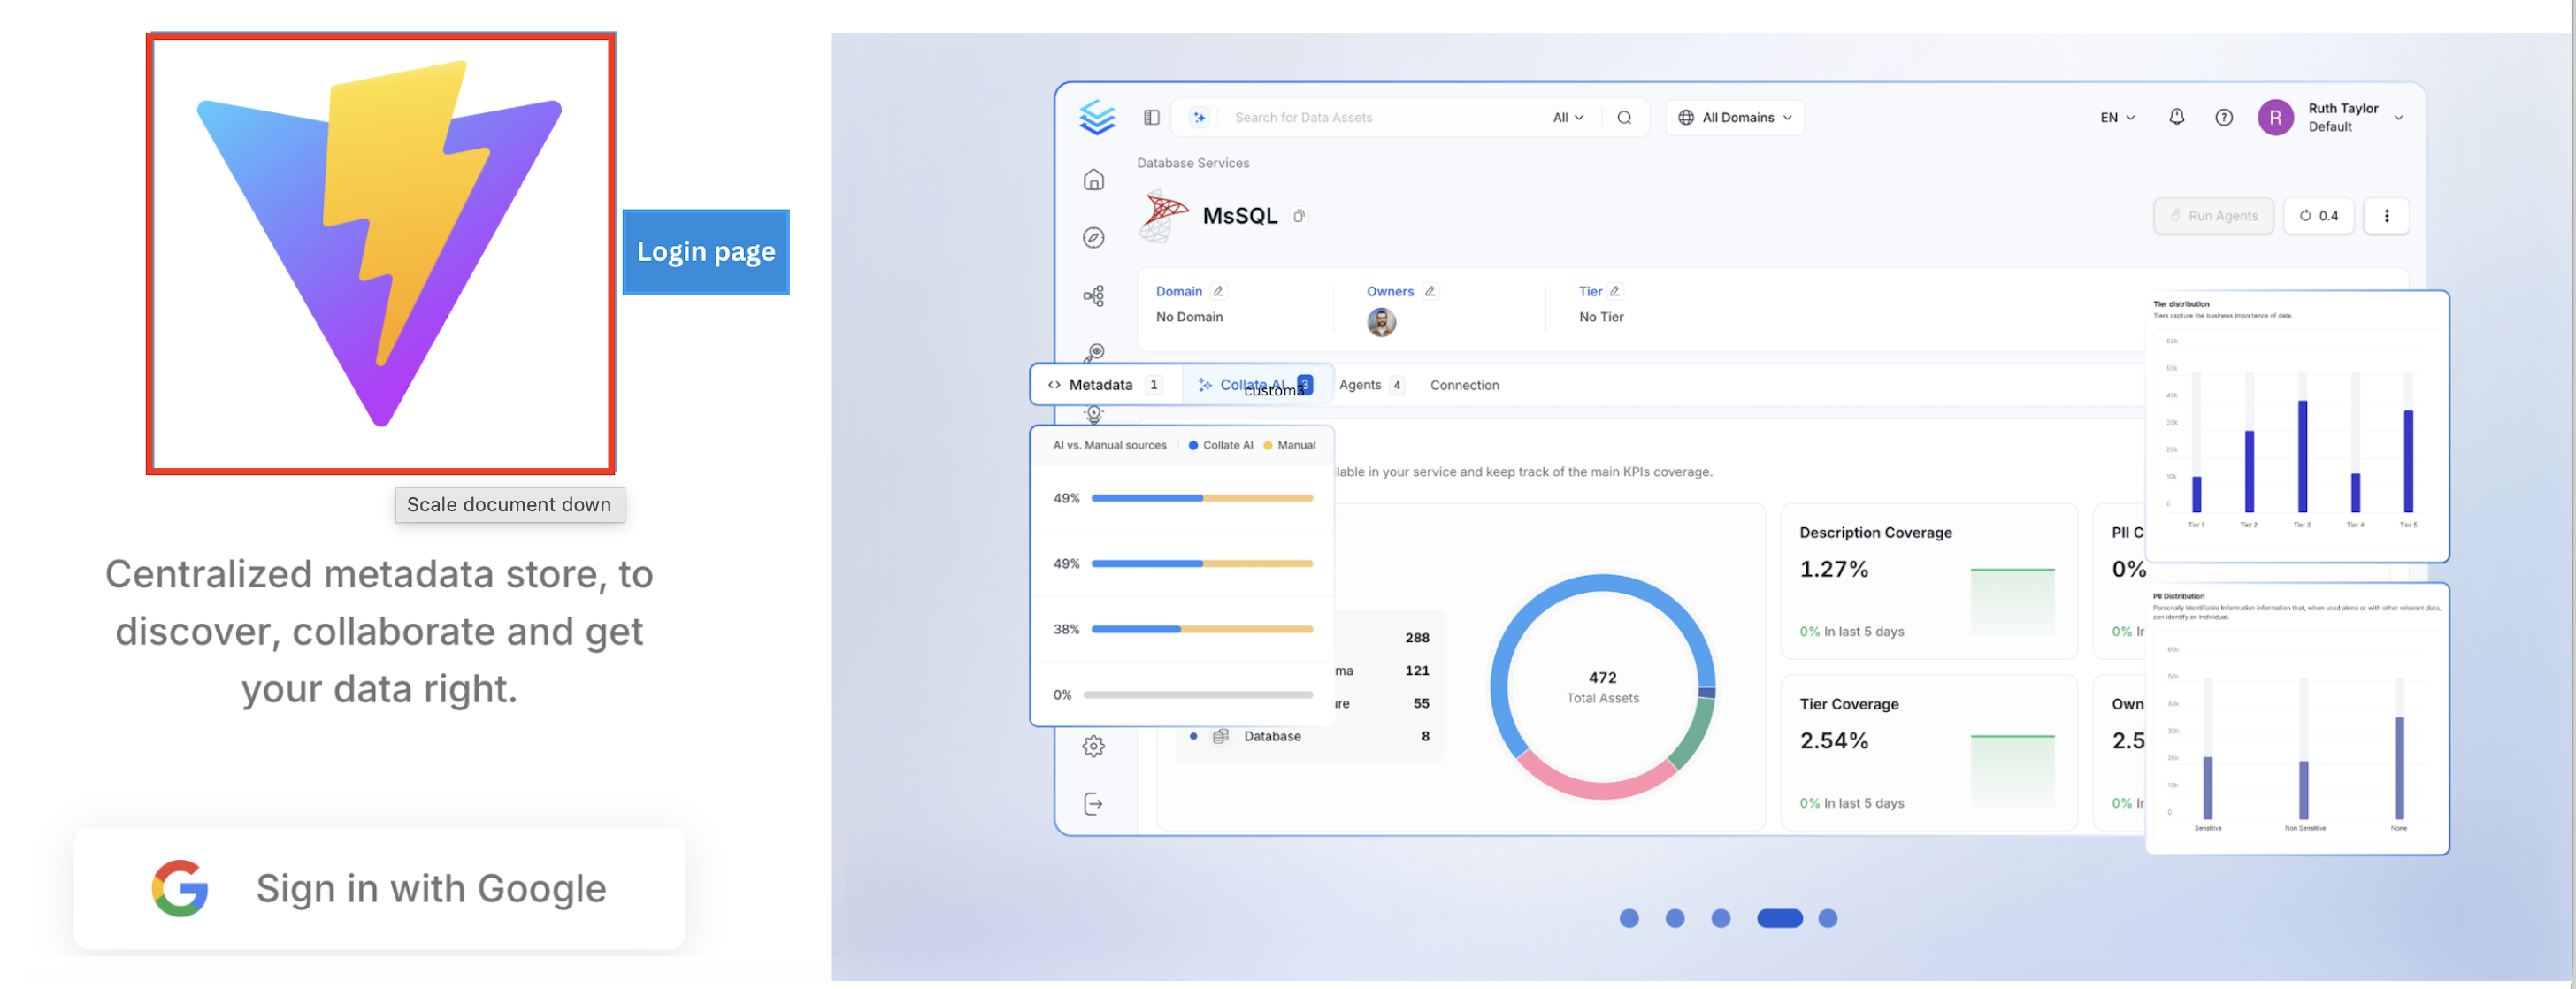Go to the last carousel slide dot
2576x989 pixels.
[x=1828, y=918]
